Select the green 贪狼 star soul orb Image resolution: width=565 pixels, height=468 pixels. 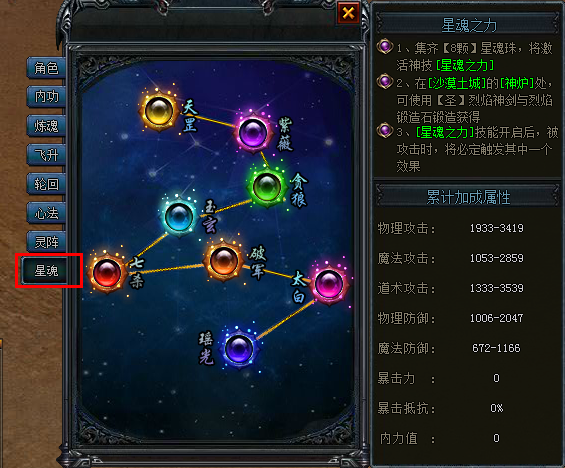(x=267, y=187)
